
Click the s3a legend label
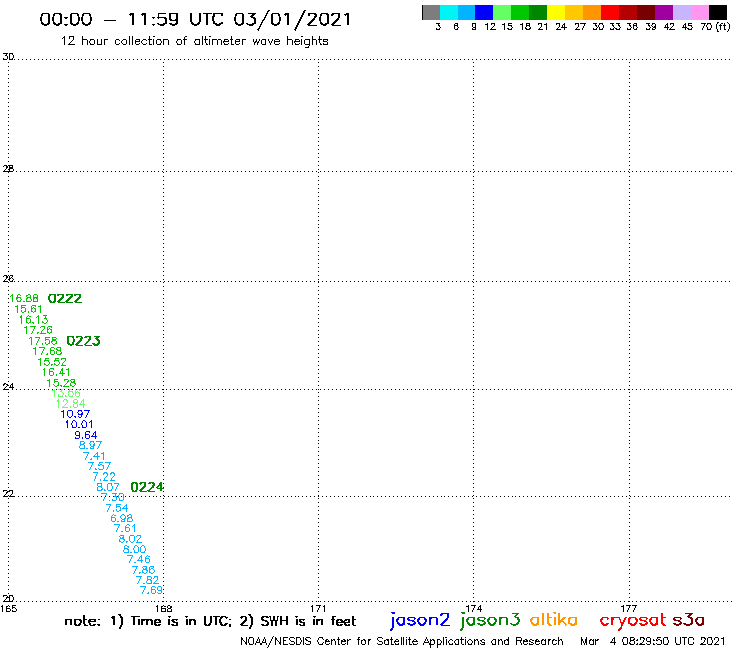pos(689,620)
